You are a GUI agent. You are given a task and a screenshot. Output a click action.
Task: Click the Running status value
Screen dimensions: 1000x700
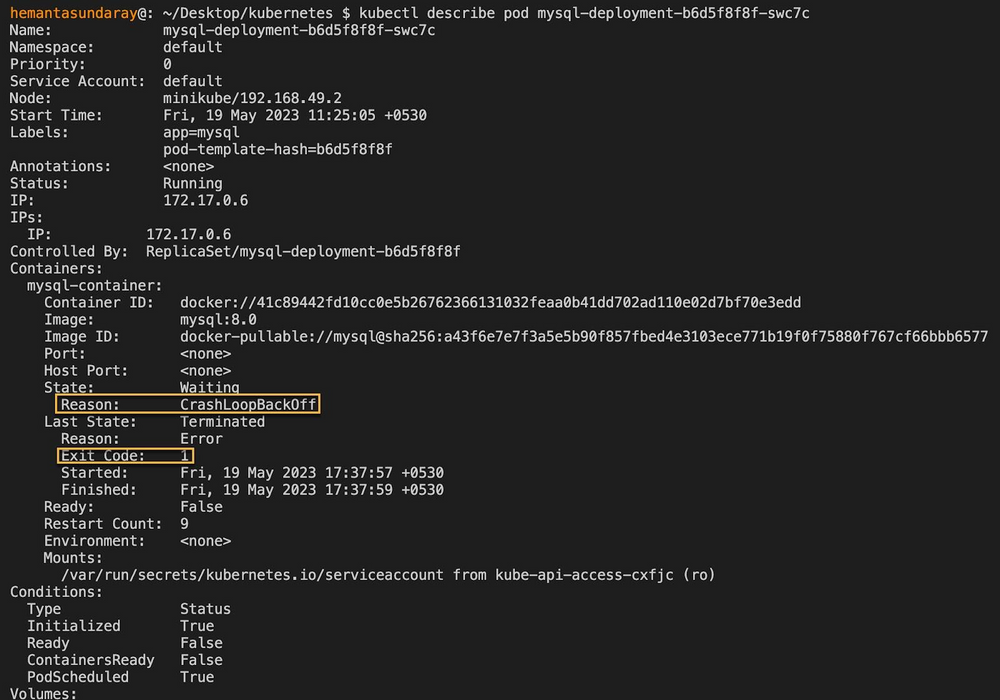point(192,183)
